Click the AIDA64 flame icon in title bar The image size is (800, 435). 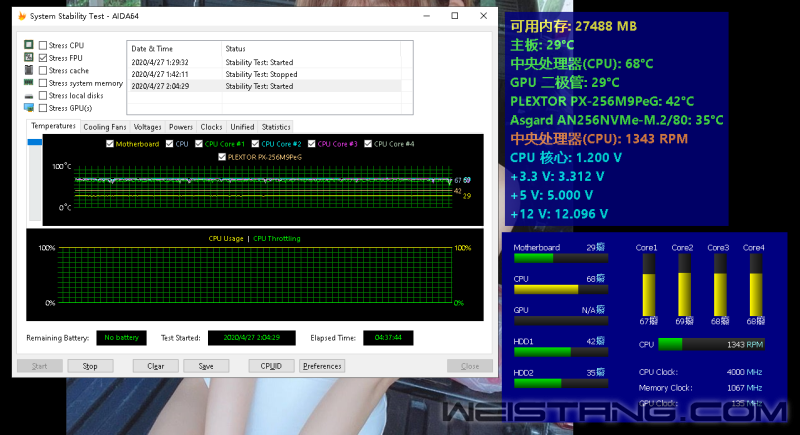pyautogui.click(x=22, y=16)
